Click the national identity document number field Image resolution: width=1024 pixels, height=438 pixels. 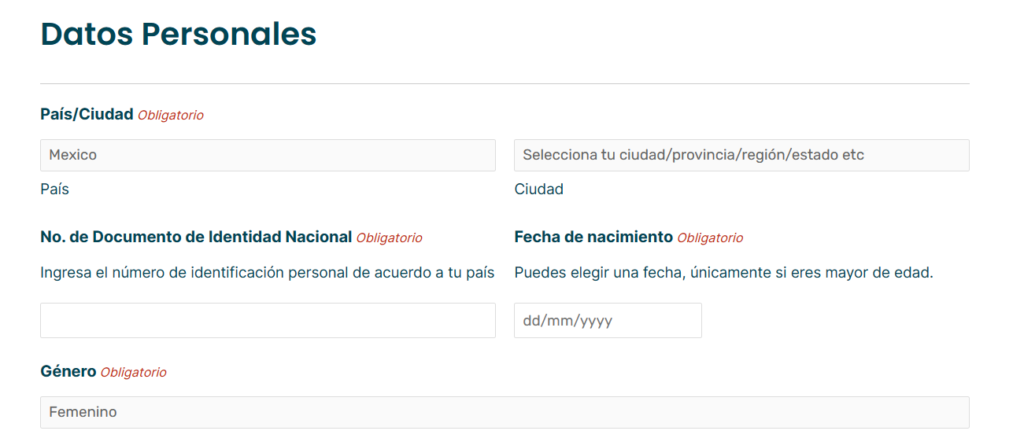[267, 320]
